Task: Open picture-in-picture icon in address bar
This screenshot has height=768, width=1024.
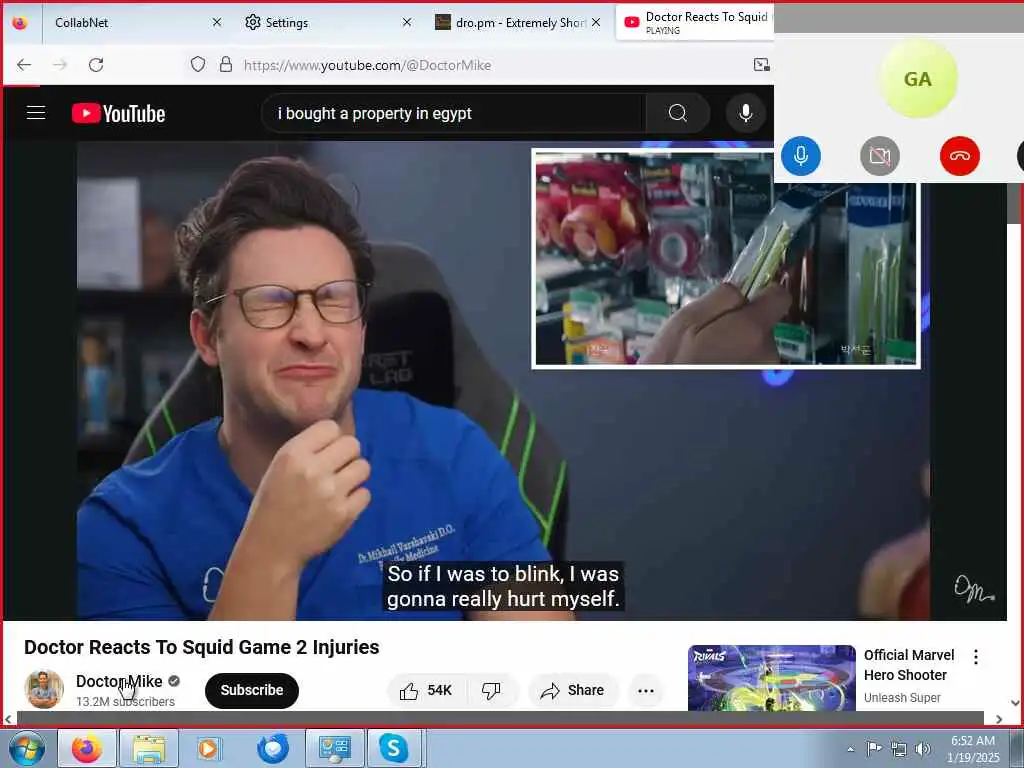Action: pyautogui.click(x=761, y=65)
